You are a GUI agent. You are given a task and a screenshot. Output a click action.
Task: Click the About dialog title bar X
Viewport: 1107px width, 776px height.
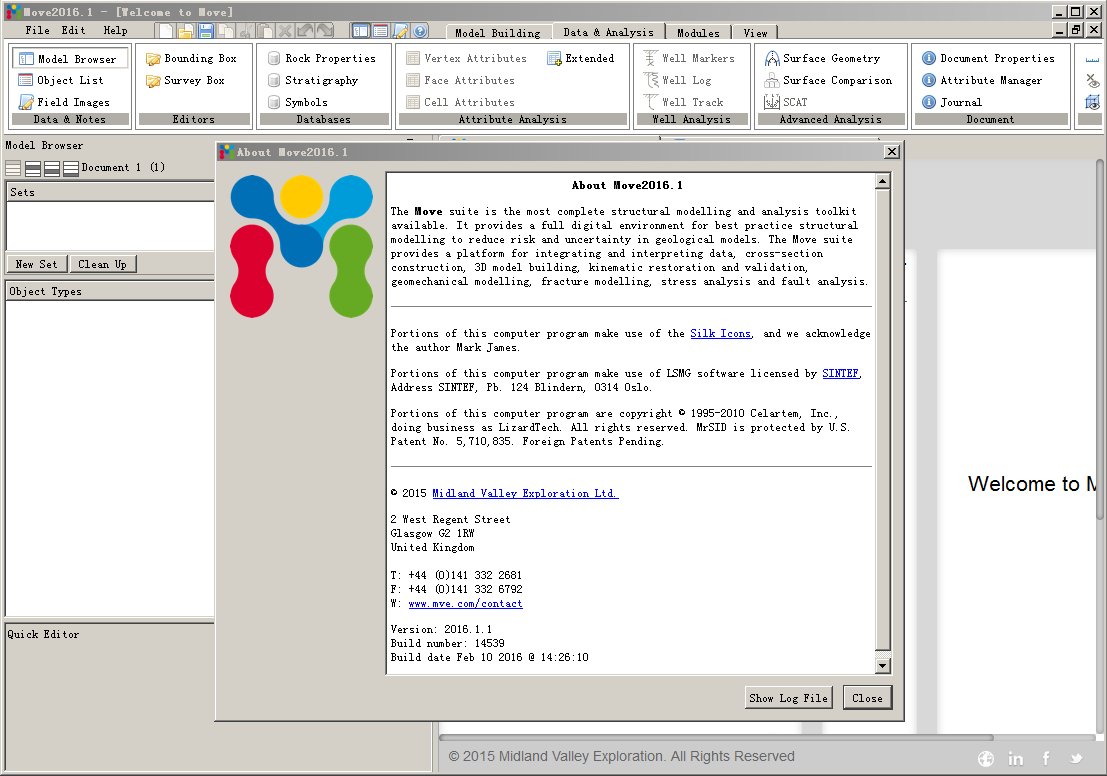892,152
